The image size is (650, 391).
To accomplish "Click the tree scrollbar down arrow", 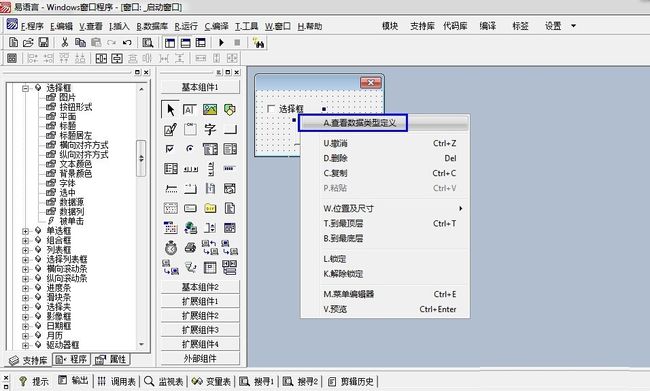I will click(x=141, y=345).
